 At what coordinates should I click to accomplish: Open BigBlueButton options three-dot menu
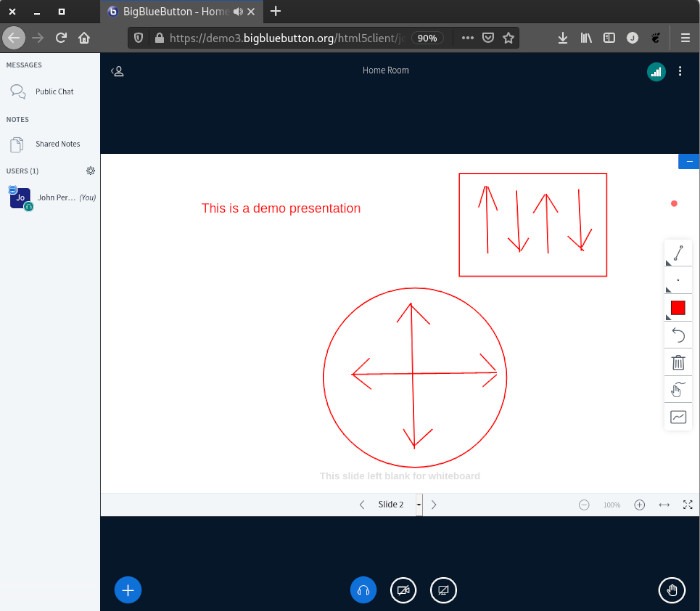point(679,71)
